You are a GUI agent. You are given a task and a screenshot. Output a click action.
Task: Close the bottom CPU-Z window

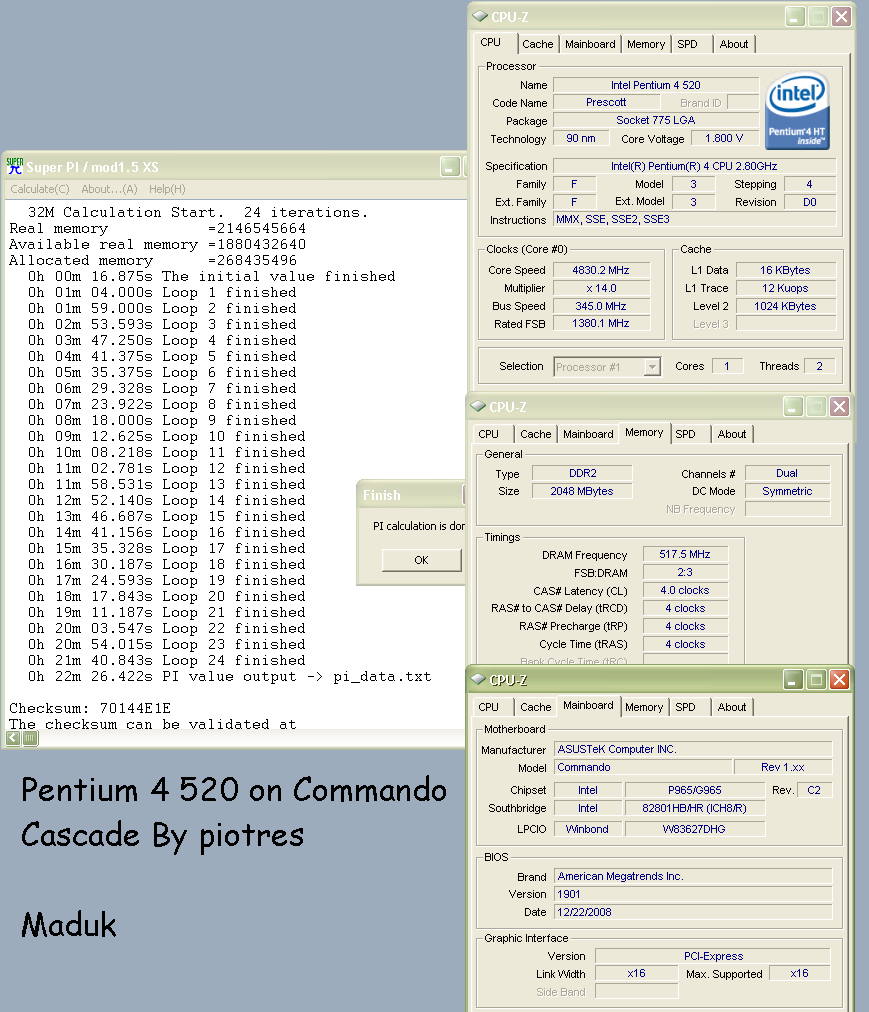839,679
